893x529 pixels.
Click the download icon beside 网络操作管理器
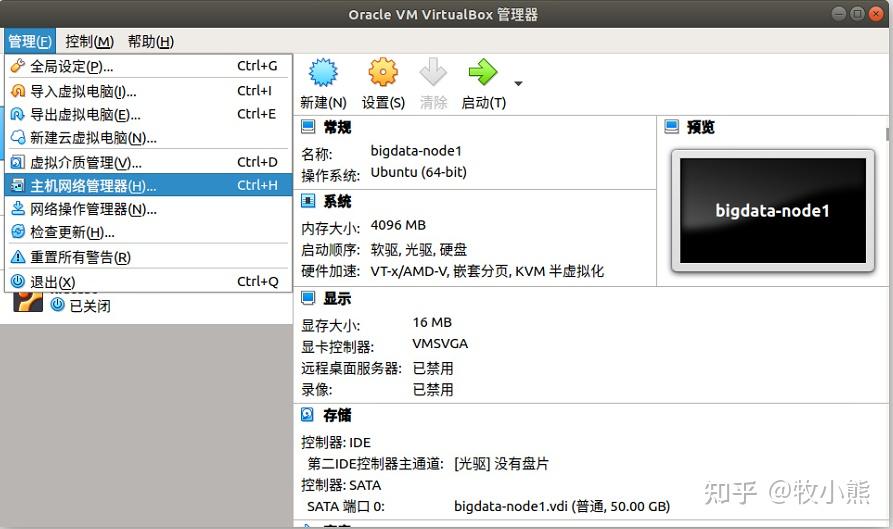tap(18, 209)
